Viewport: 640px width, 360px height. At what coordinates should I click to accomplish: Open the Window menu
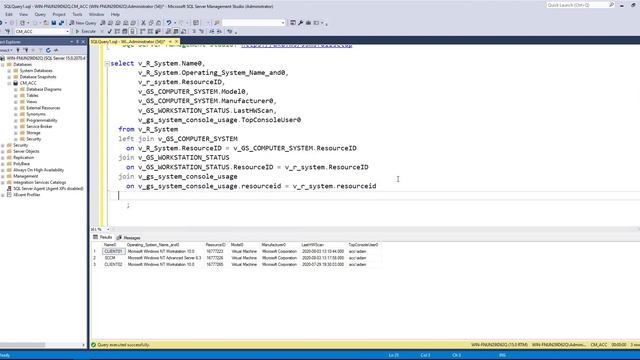click(96, 14)
